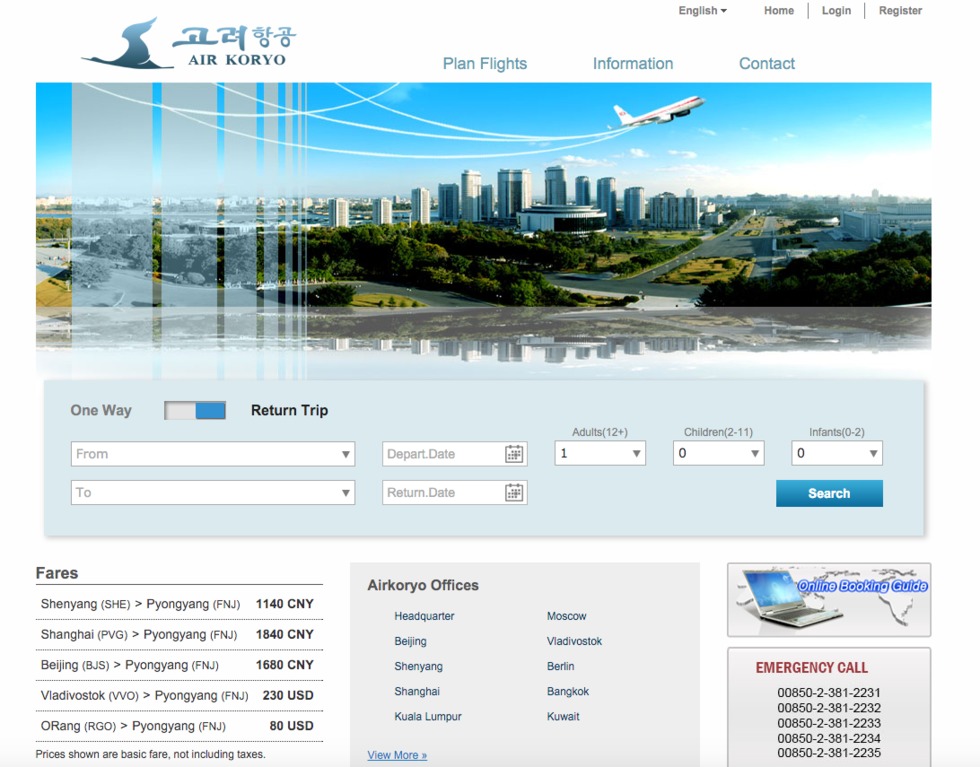980x767 pixels.
Task: Open the Depart Date calendar icon
Action: pyautogui.click(x=514, y=454)
